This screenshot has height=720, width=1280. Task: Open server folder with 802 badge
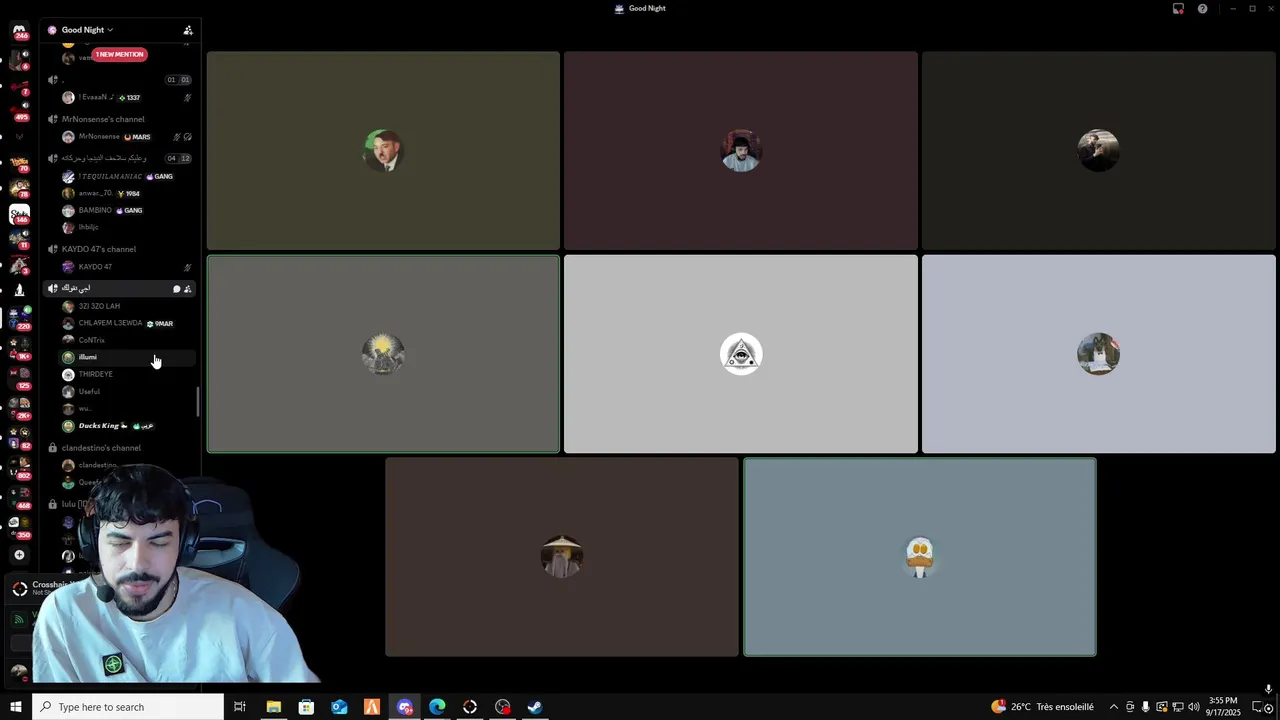coord(19,468)
